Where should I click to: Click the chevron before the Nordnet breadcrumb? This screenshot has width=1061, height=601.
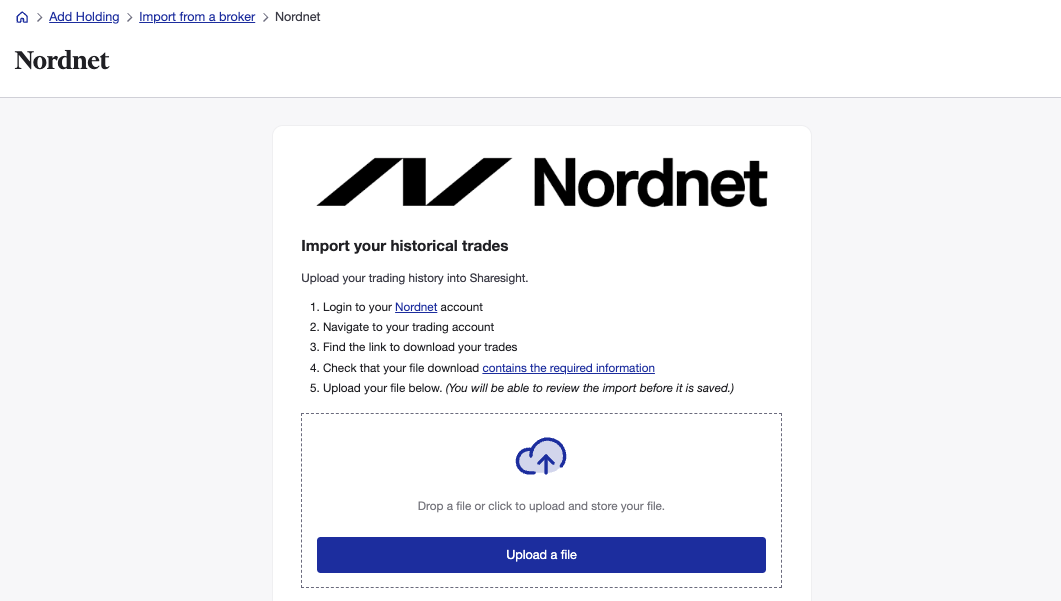click(x=267, y=16)
